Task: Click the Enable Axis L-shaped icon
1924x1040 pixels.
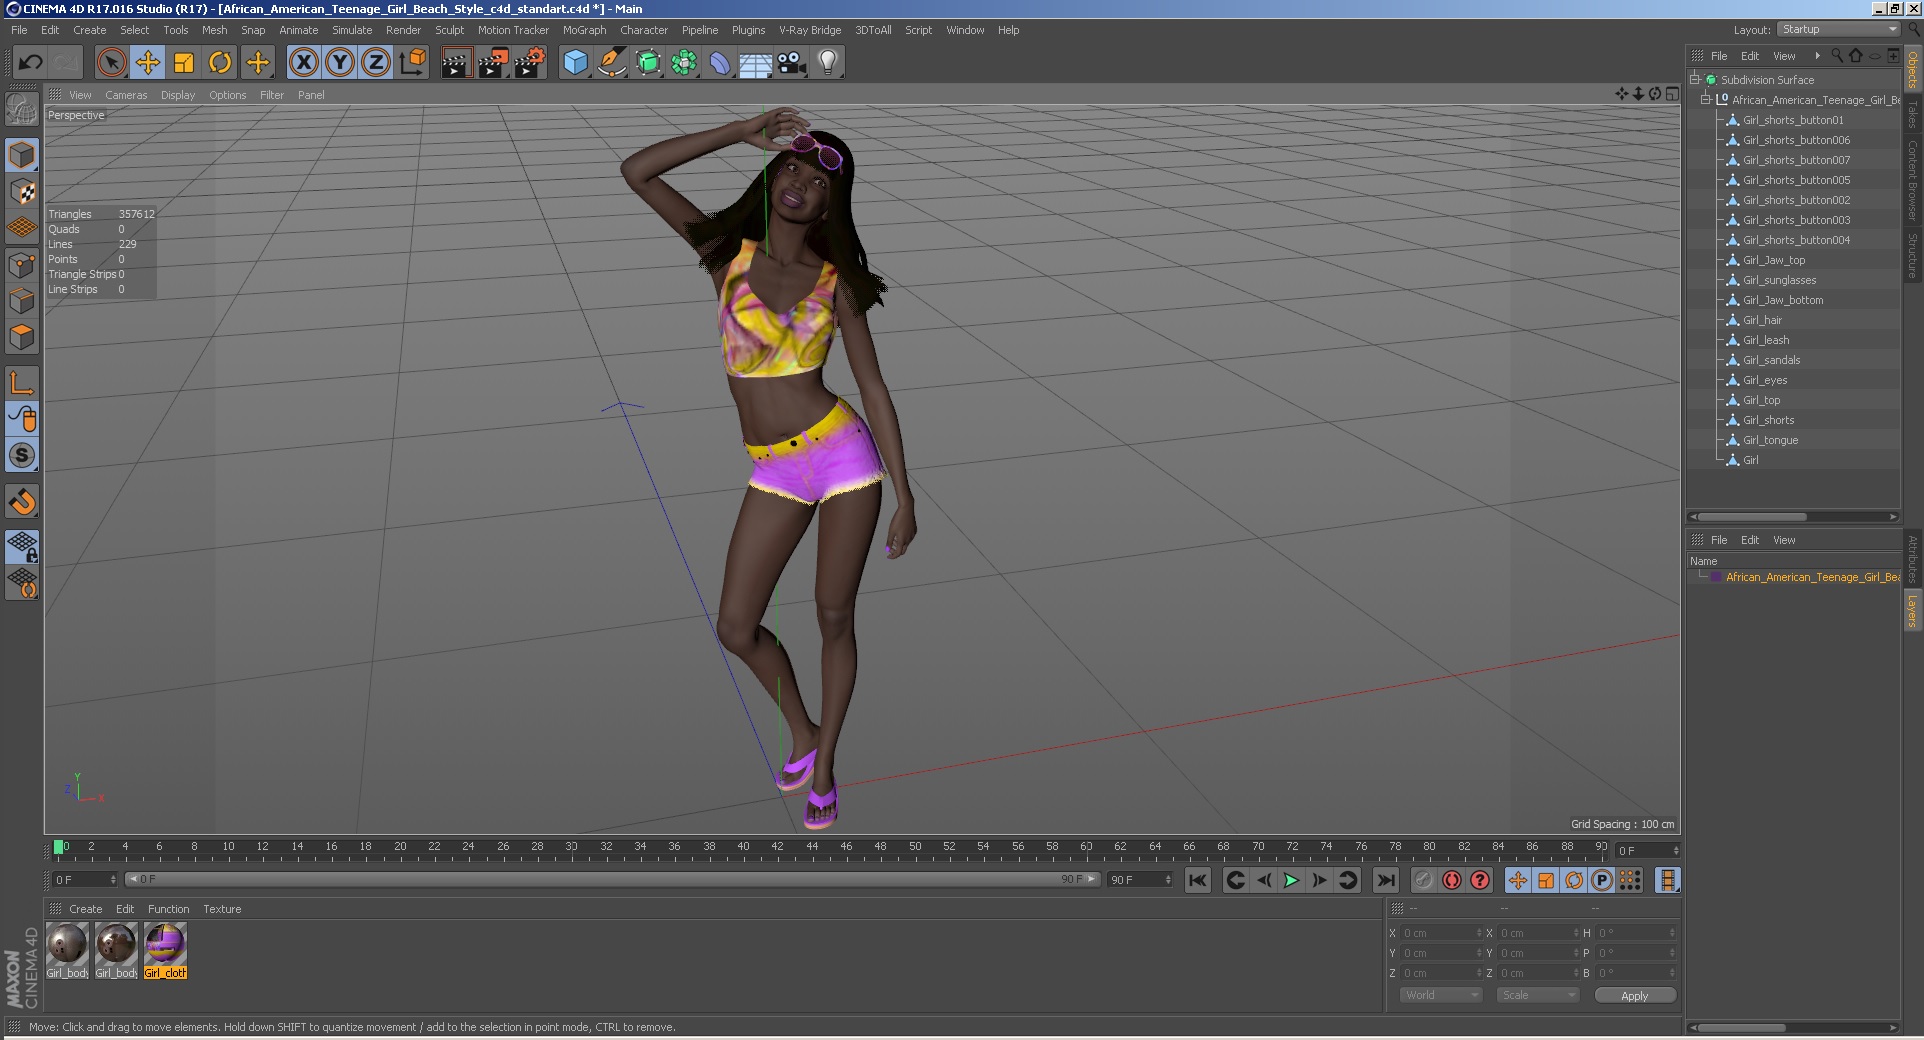Action: point(22,383)
